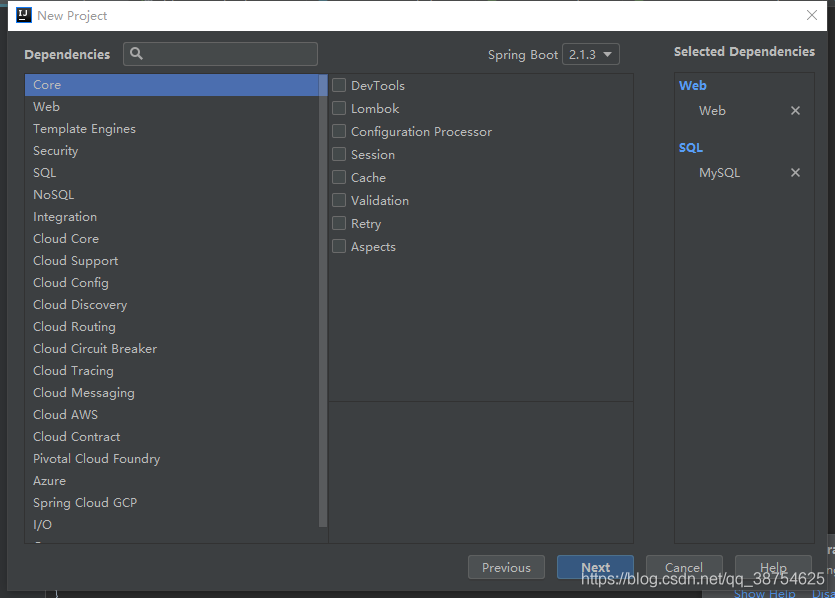Screen dimensions: 835x598
Task: Enable the Aspects checkbox
Action: coord(339,246)
